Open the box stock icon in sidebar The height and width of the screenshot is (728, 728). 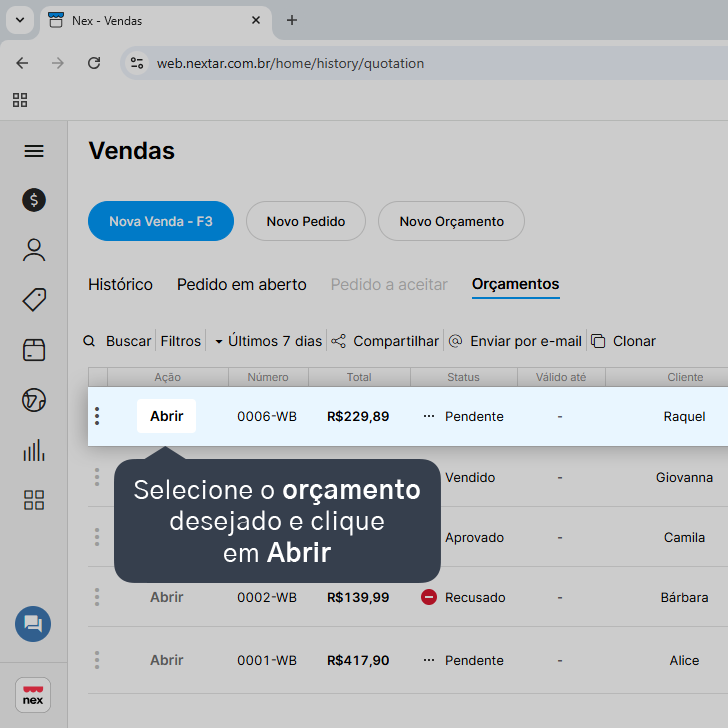[x=34, y=350]
